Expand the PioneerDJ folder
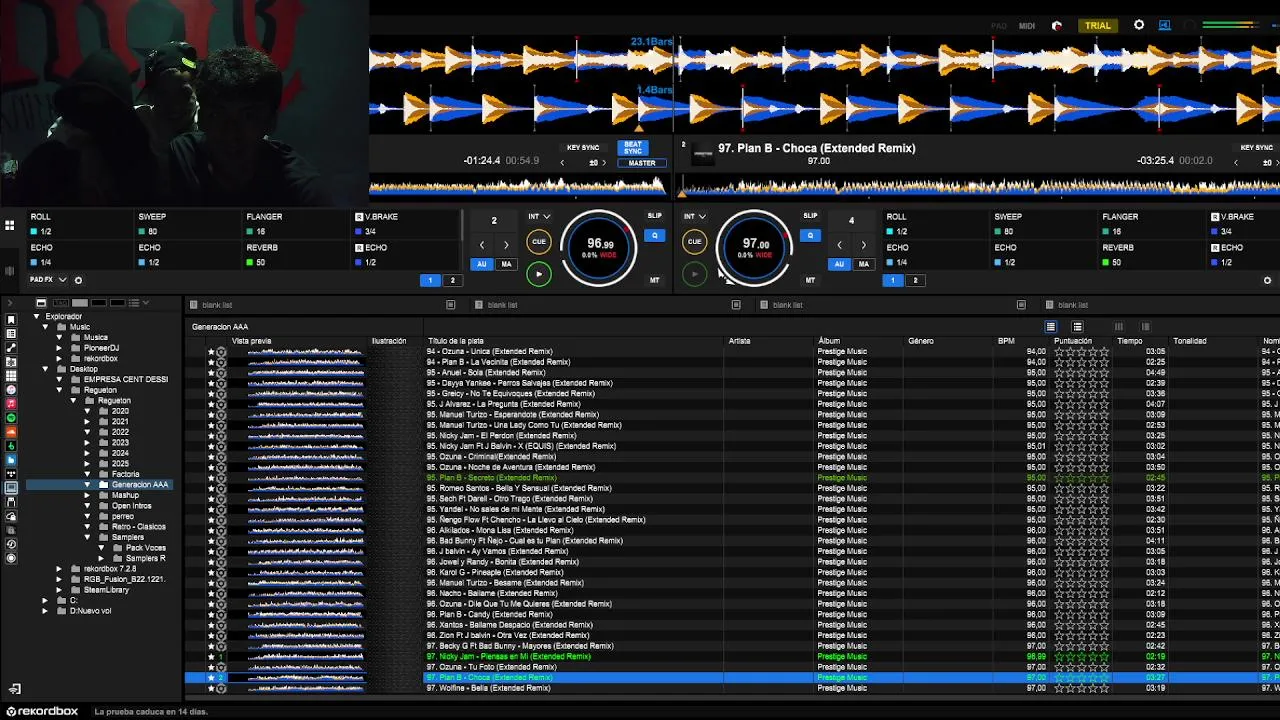This screenshot has height=720, width=1280. coord(59,348)
